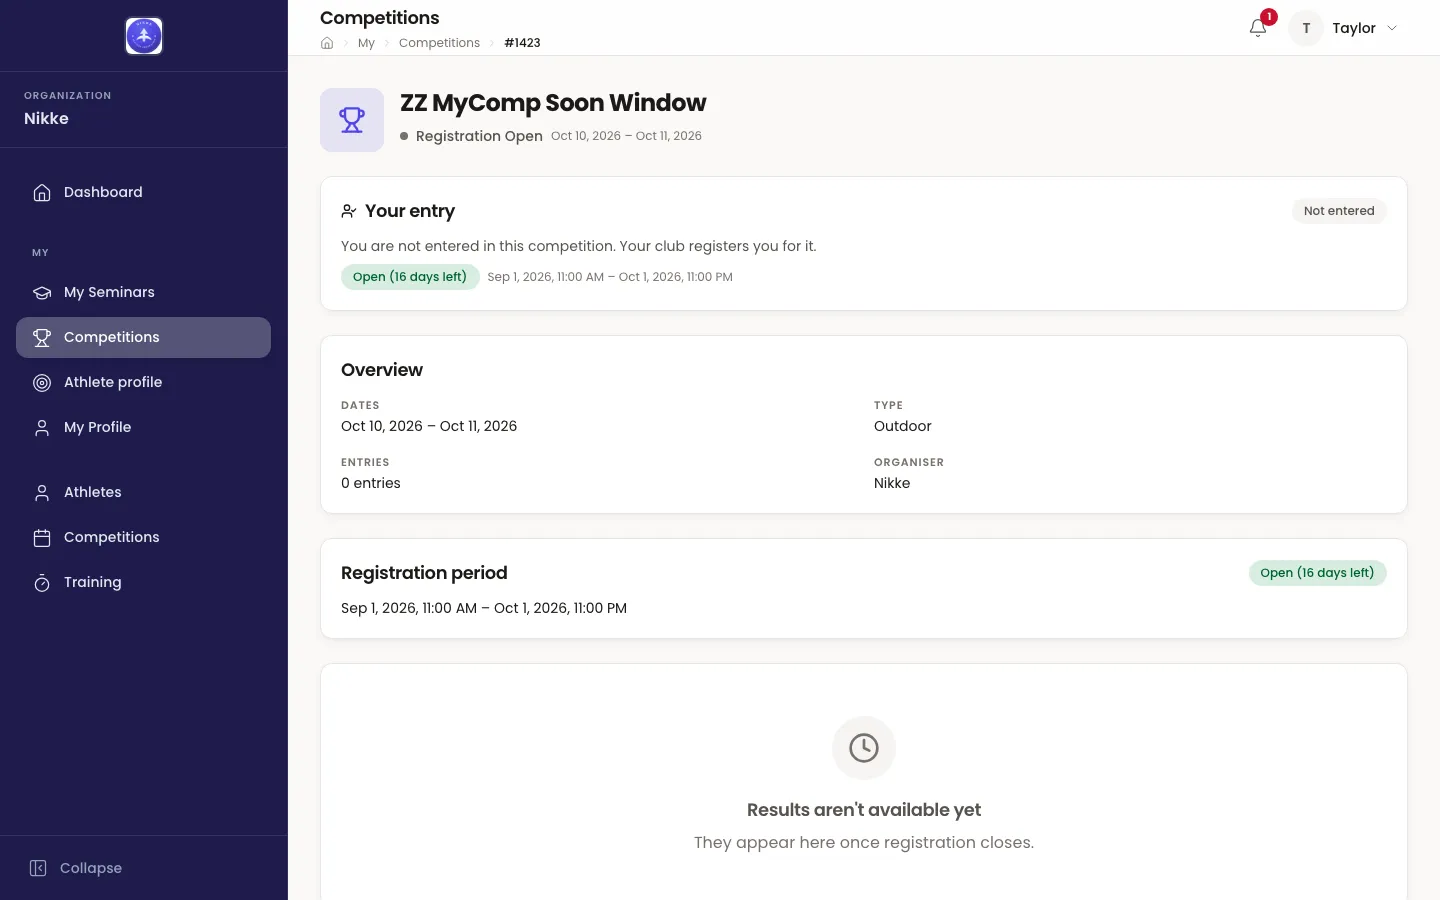Screen dimensions: 1440x900
Task: Click Open badge in Your entry card
Action: point(410,277)
